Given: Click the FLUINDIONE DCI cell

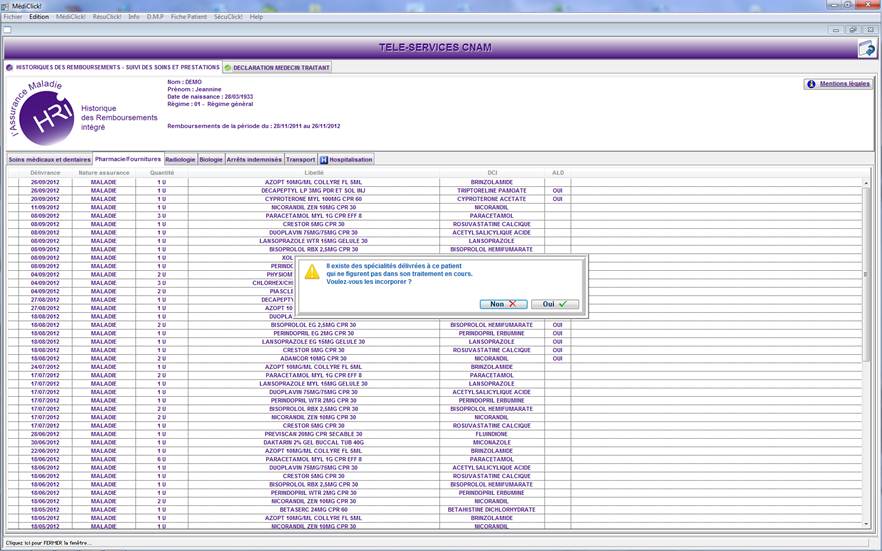Looking at the screenshot, I should (x=492, y=434).
